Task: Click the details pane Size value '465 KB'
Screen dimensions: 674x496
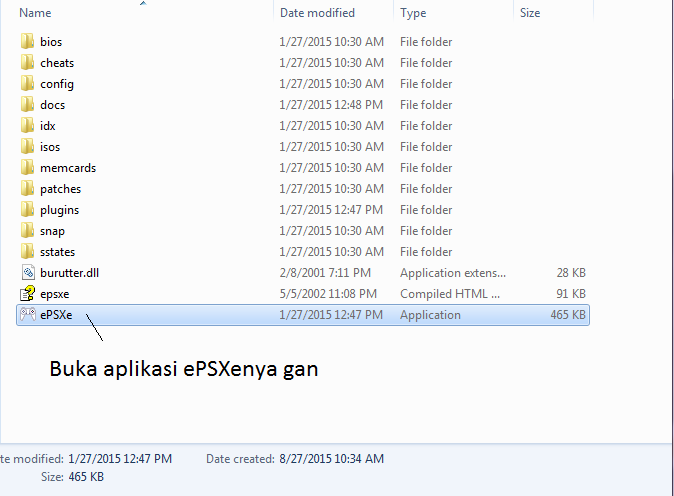Action: 86,477
